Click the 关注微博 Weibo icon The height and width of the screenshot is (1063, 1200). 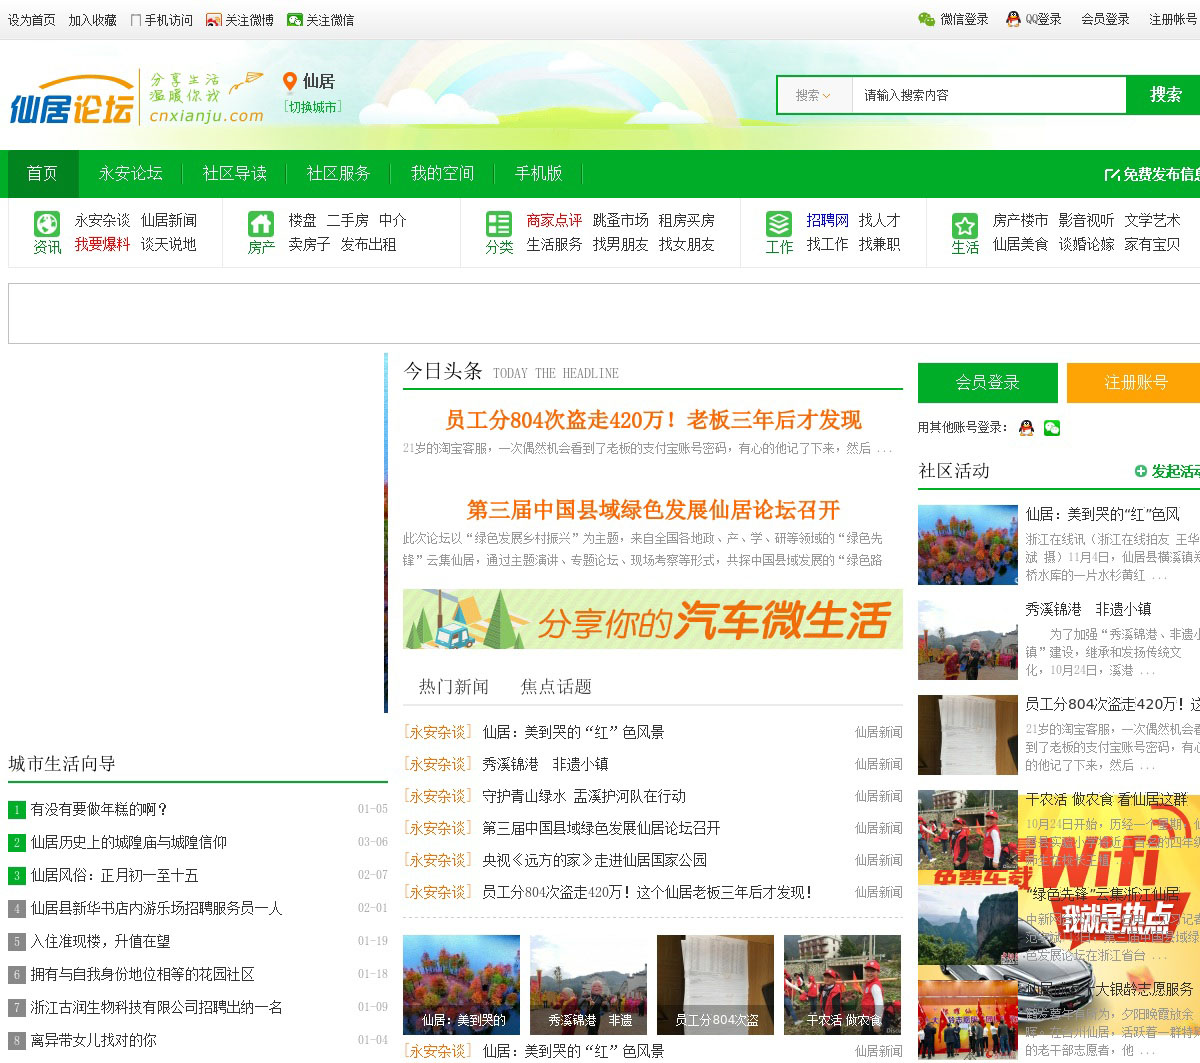(x=214, y=20)
